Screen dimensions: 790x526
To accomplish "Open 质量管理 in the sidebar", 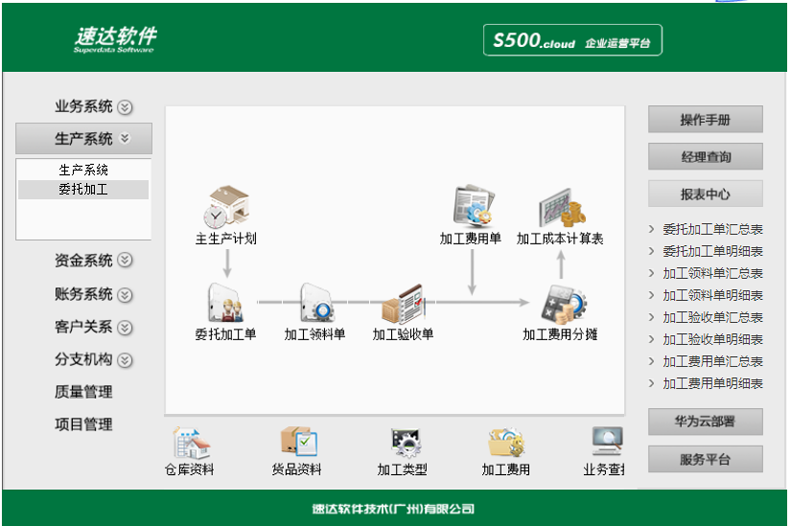I will point(84,392).
